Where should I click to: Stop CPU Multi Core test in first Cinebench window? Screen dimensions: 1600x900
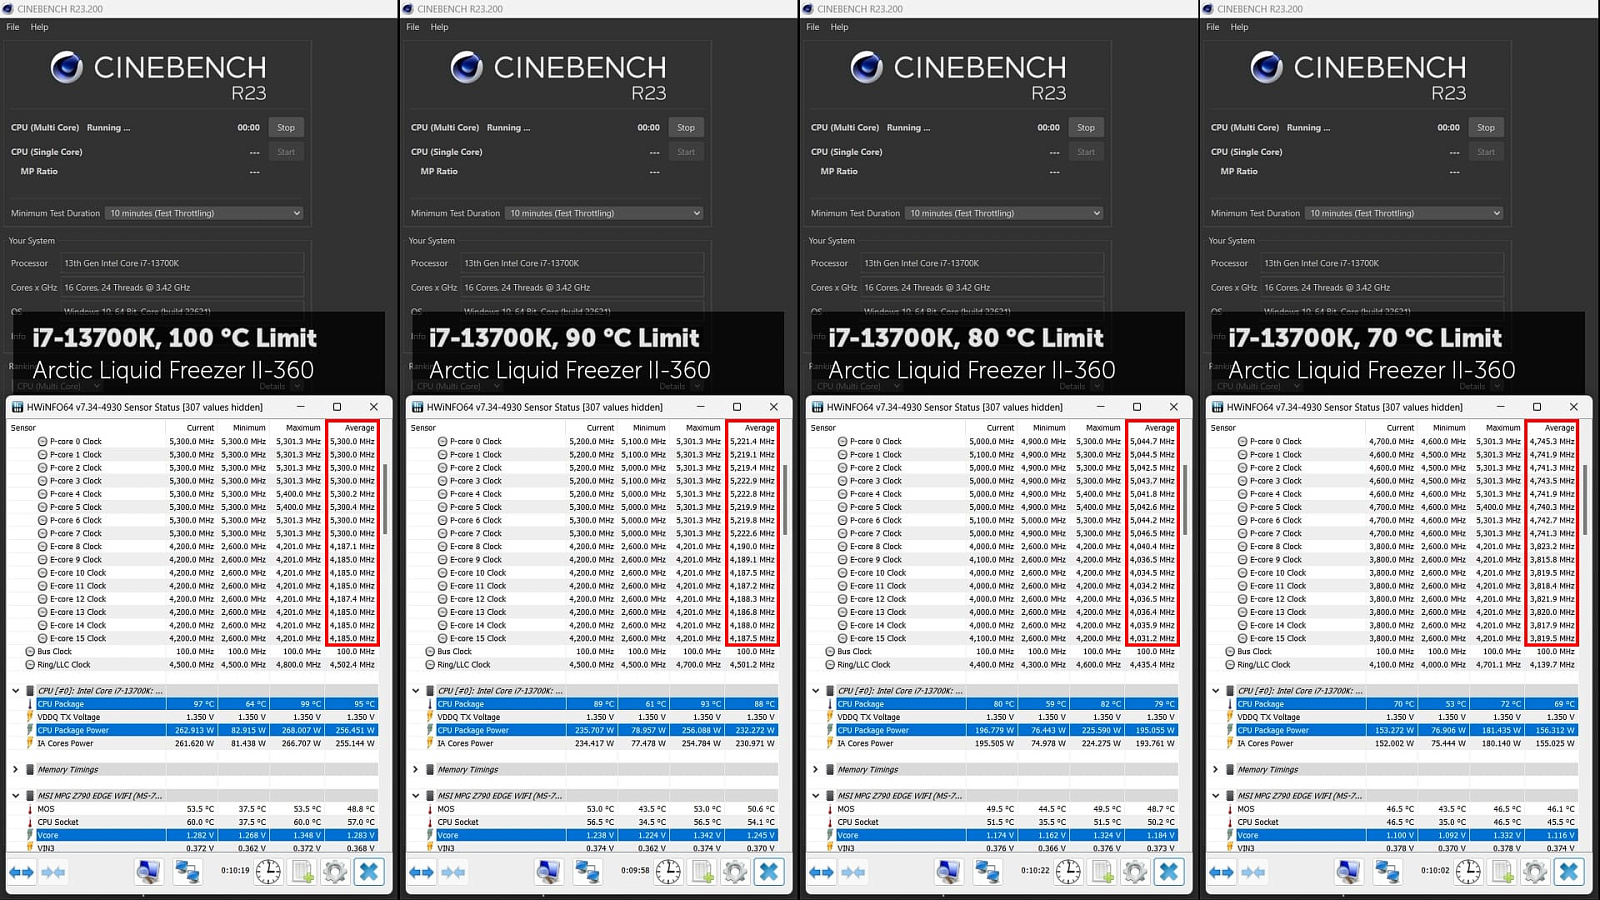coord(286,127)
